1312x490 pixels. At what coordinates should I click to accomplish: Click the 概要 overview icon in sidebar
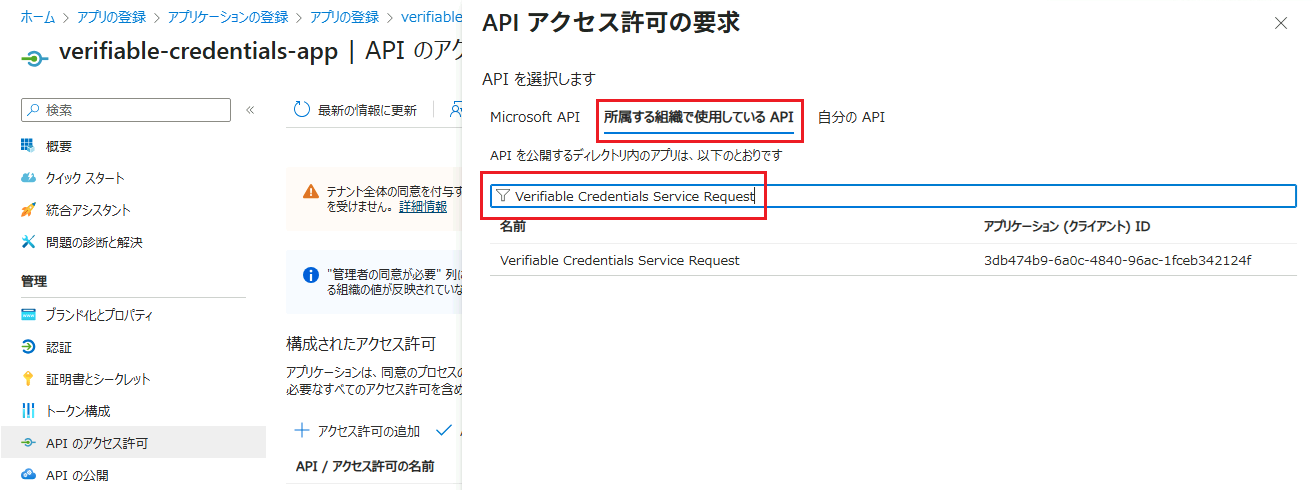click(x=28, y=146)
